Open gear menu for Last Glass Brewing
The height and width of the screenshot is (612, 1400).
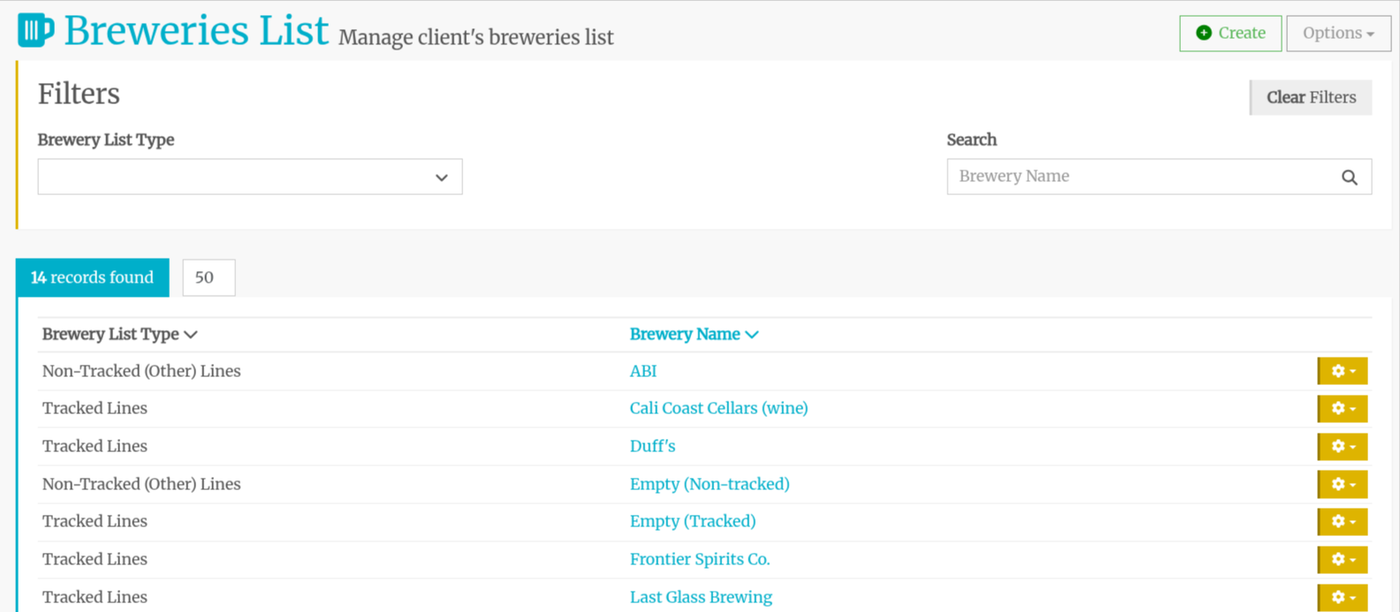coord(1343,597)
